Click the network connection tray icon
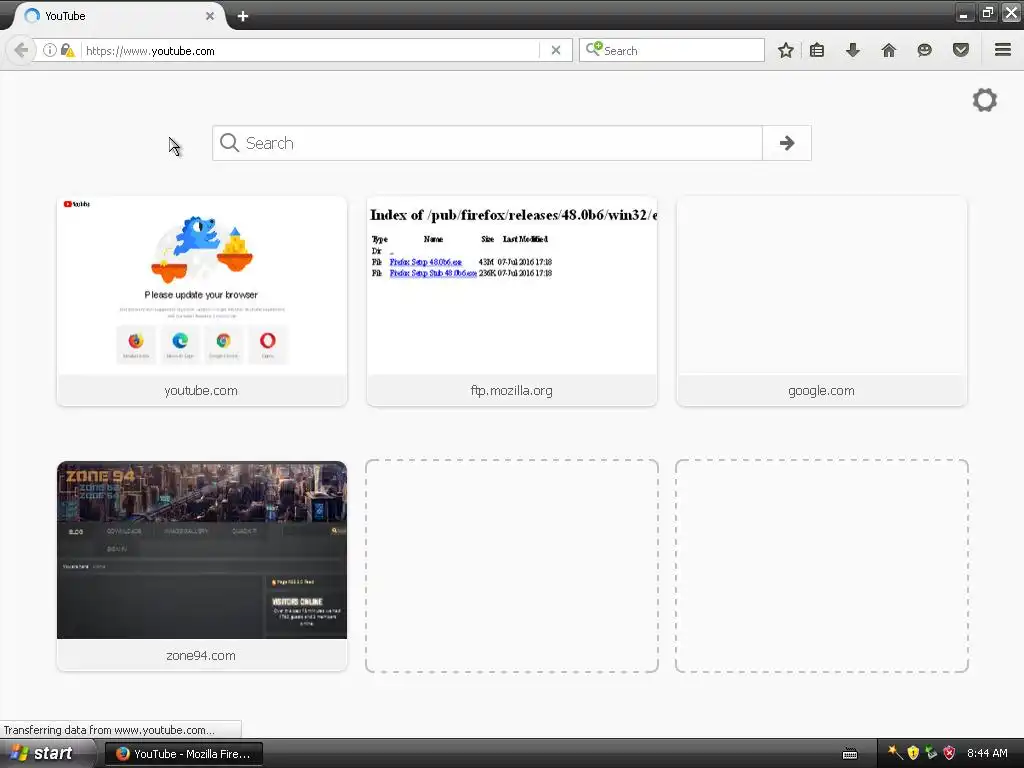1024x768 pixels. pos(931,753)
